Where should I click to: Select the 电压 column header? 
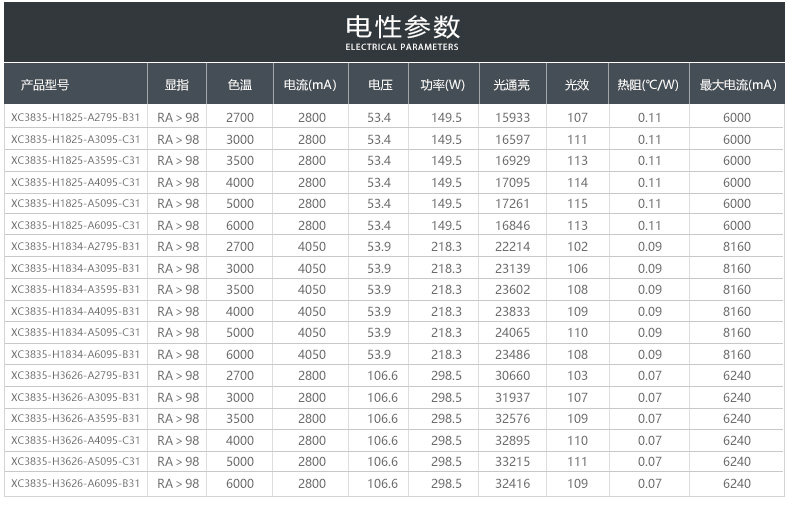point(379,86)
